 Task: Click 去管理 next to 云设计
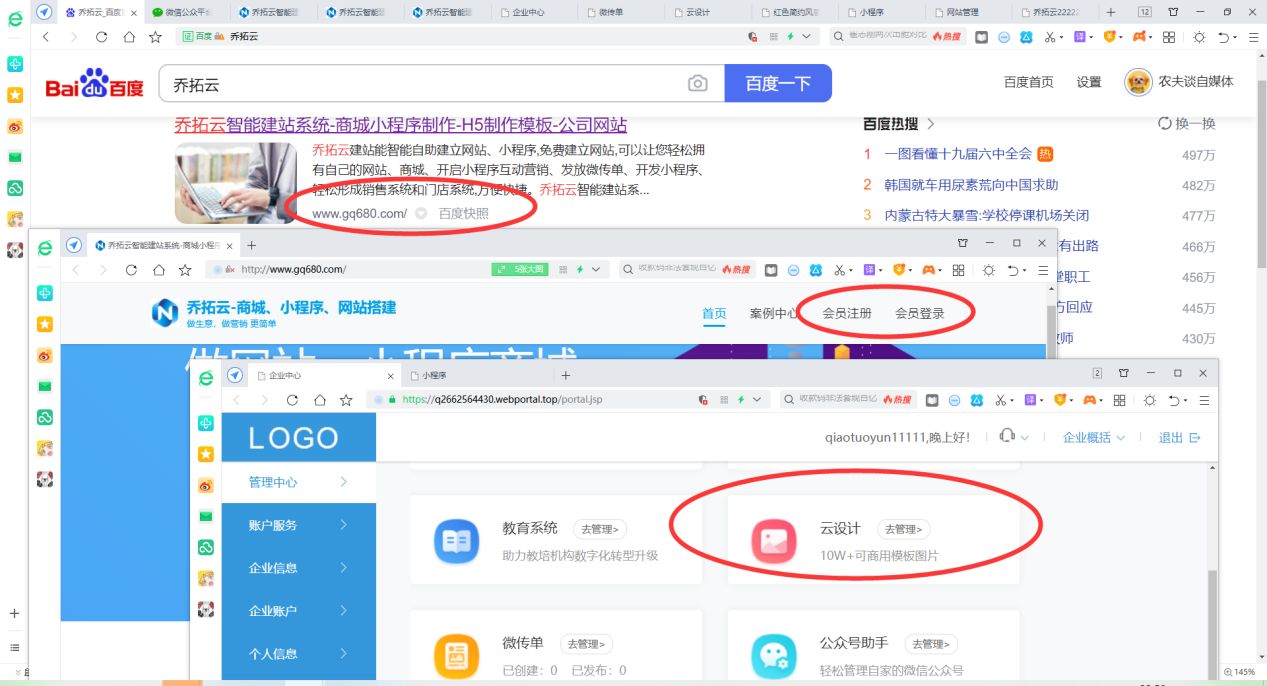[x=904, y=529]
